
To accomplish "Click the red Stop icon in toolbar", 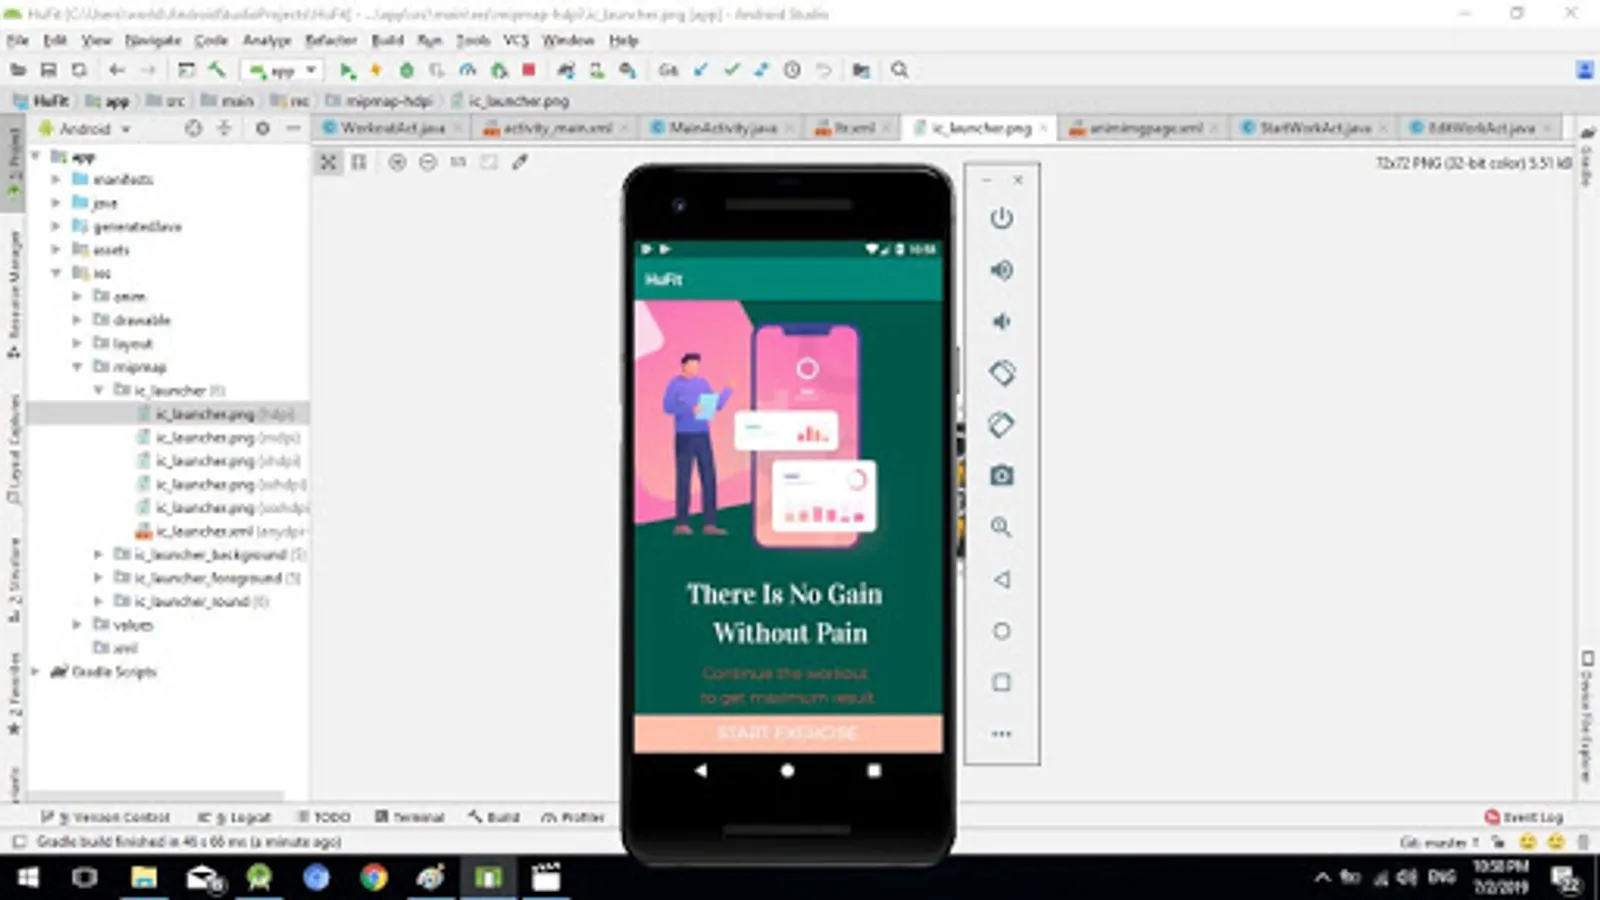I will [529, 70].
